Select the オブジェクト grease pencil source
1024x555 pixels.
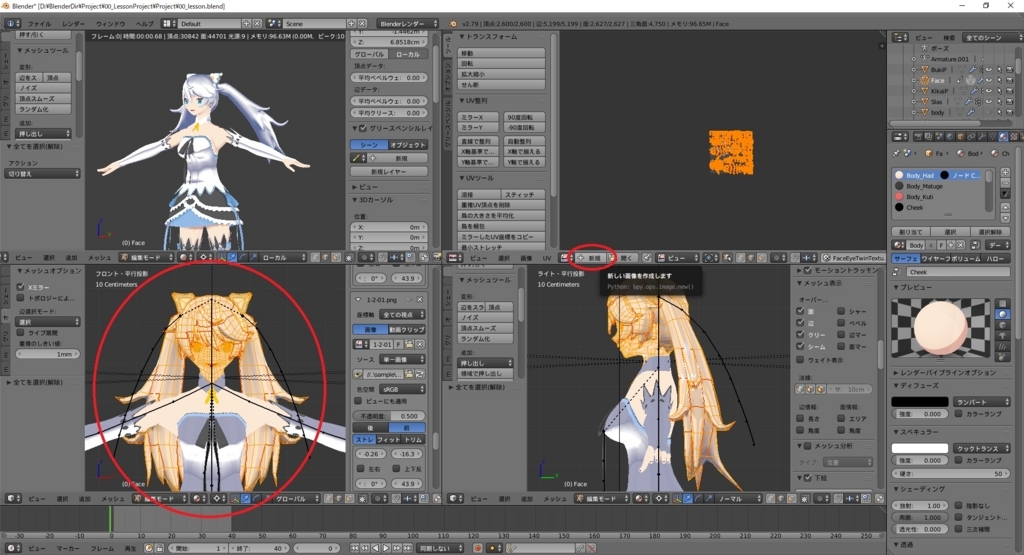pyautogui.click(x=408, y=145)
